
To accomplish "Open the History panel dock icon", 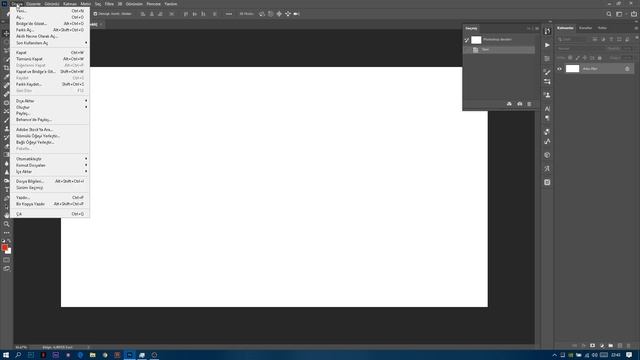I will coord(547,31).
